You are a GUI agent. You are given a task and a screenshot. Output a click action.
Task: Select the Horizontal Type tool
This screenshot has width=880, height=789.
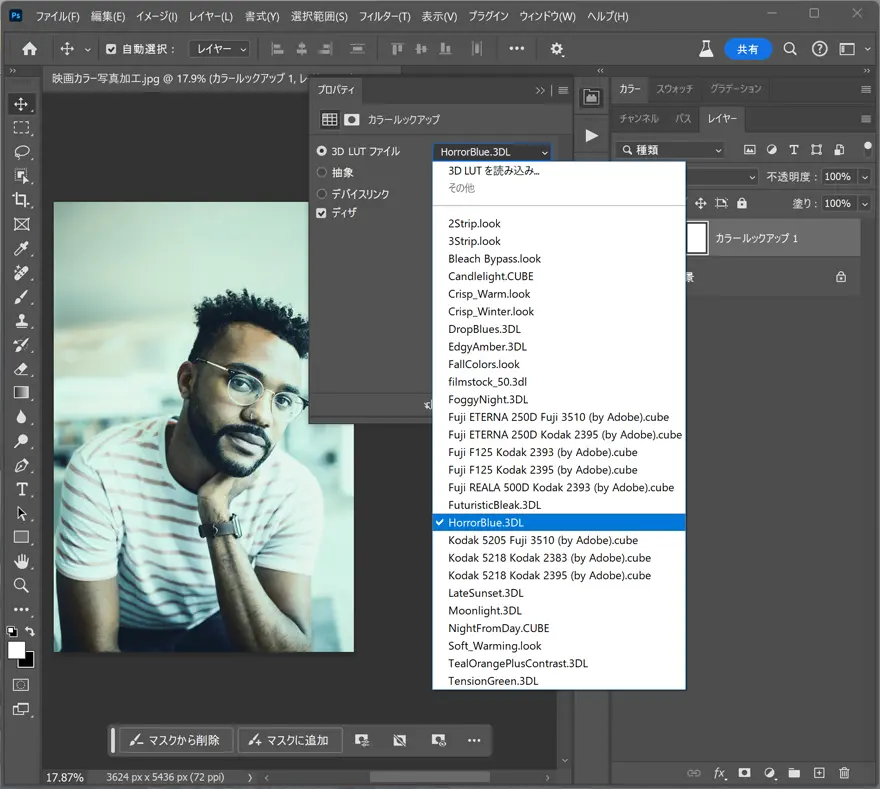(21, 489)
